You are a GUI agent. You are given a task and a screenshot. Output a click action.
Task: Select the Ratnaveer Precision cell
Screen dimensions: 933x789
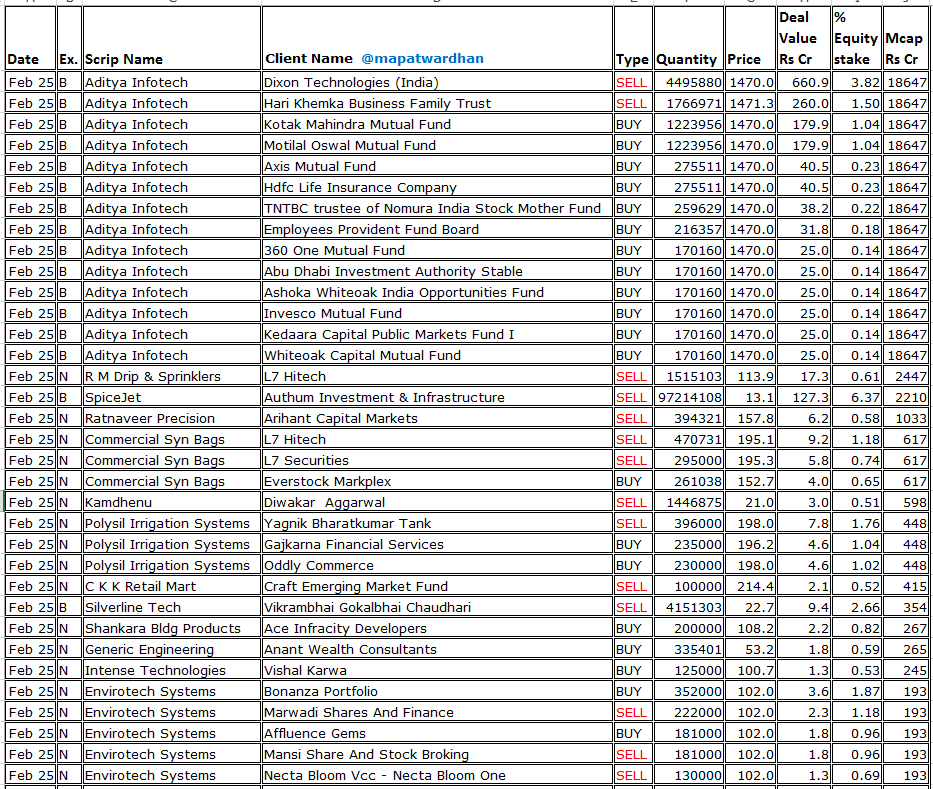pyautogui.click(x=171, y=418)
